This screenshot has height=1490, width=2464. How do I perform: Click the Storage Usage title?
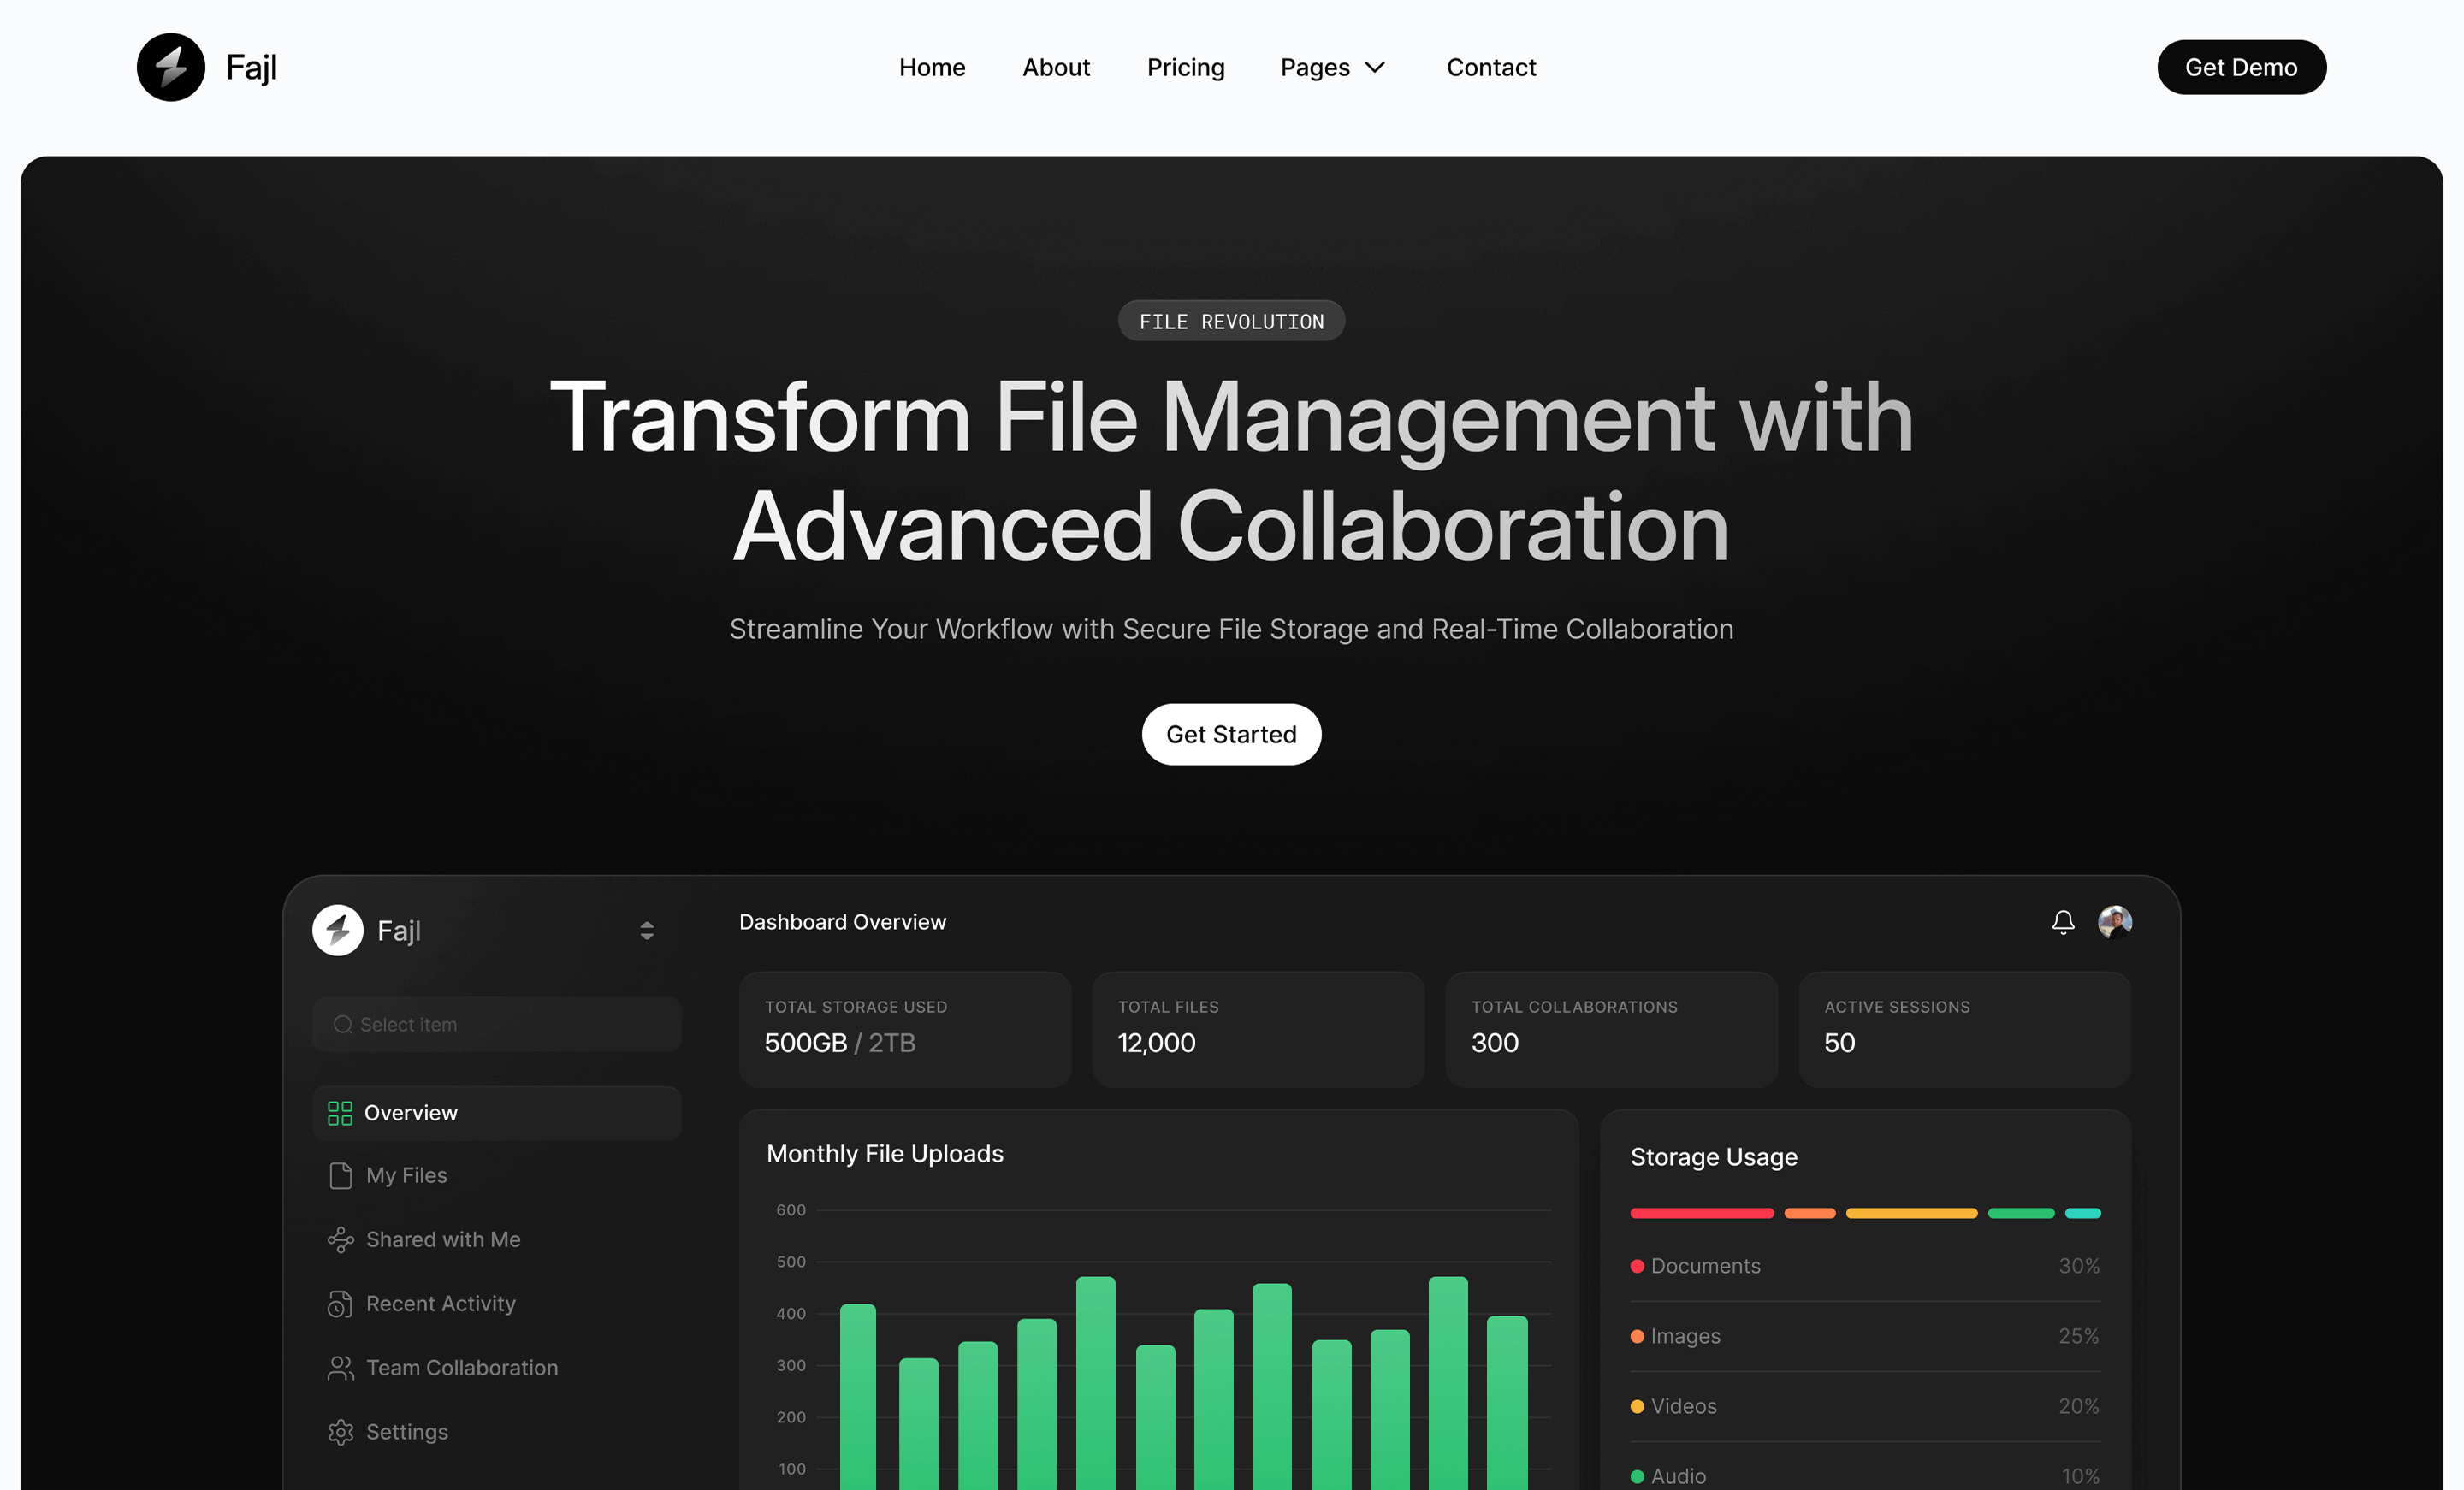[1713, 1157]
